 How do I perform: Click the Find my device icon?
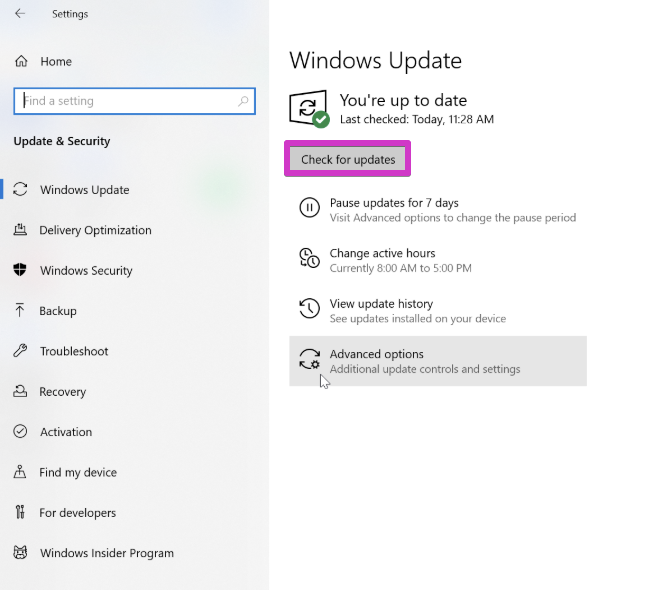tap(20, 472)
